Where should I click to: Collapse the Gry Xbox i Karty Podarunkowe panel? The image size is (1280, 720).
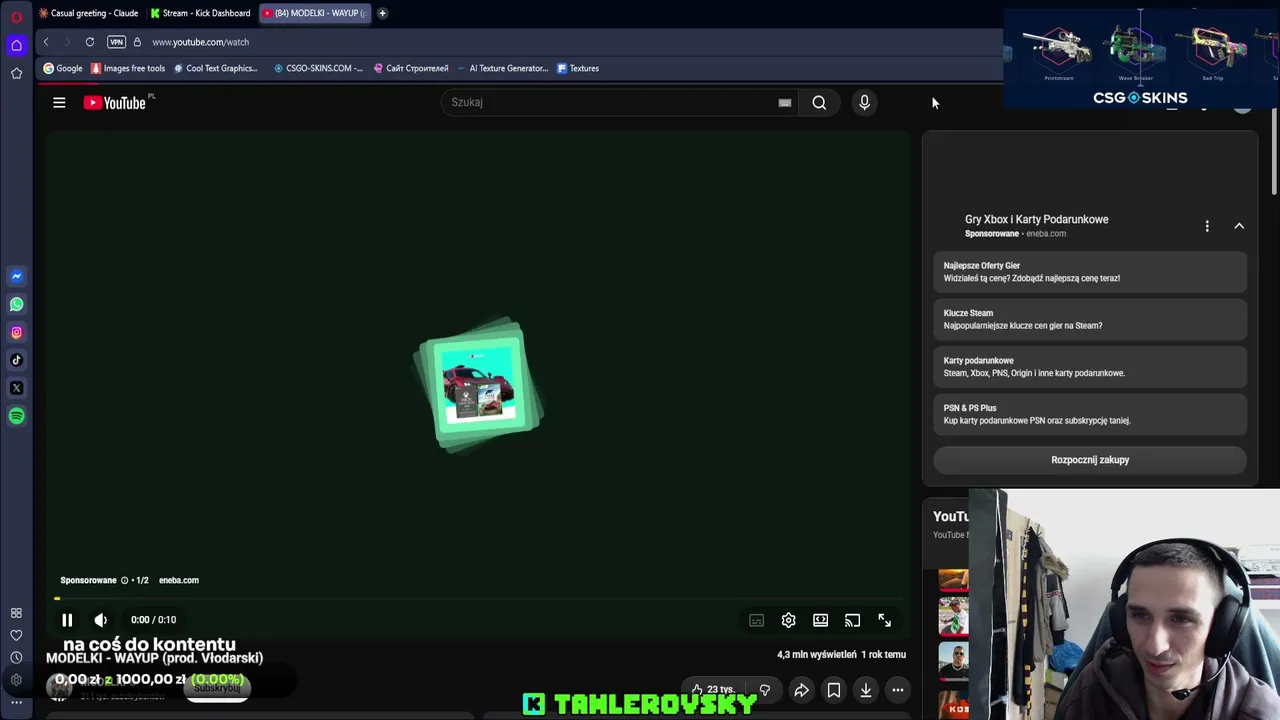coord(1239,226)
